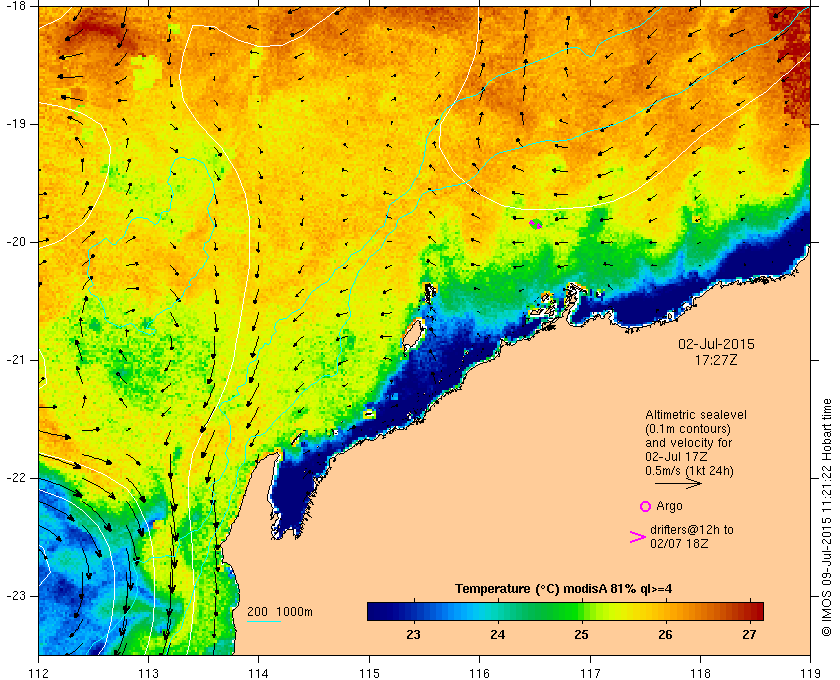Click the time label 17:27Z
This screenshot has height=680, width=840.
tap(716, 360)
